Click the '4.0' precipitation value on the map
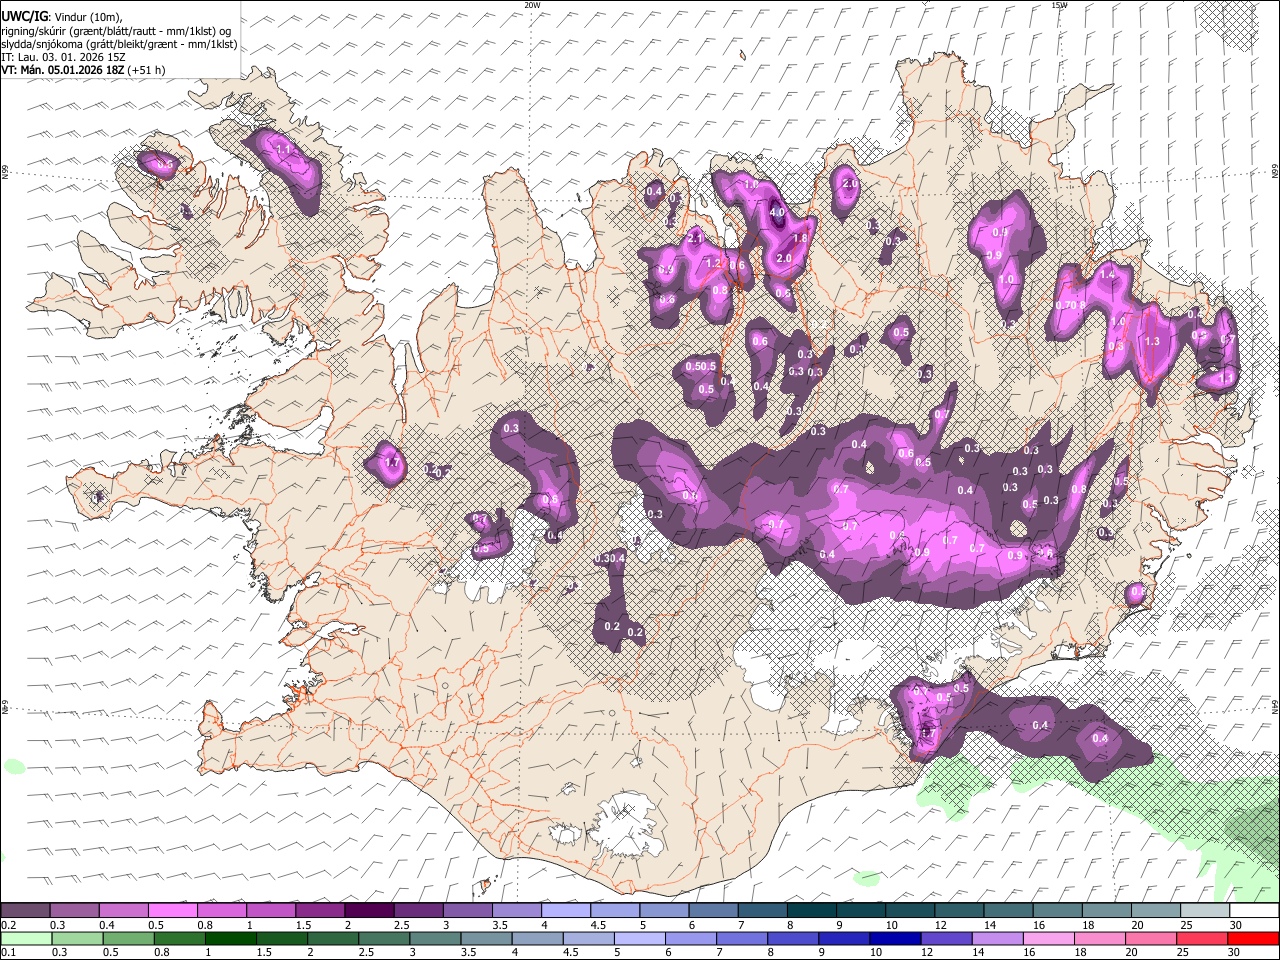 tap(777, 212)
